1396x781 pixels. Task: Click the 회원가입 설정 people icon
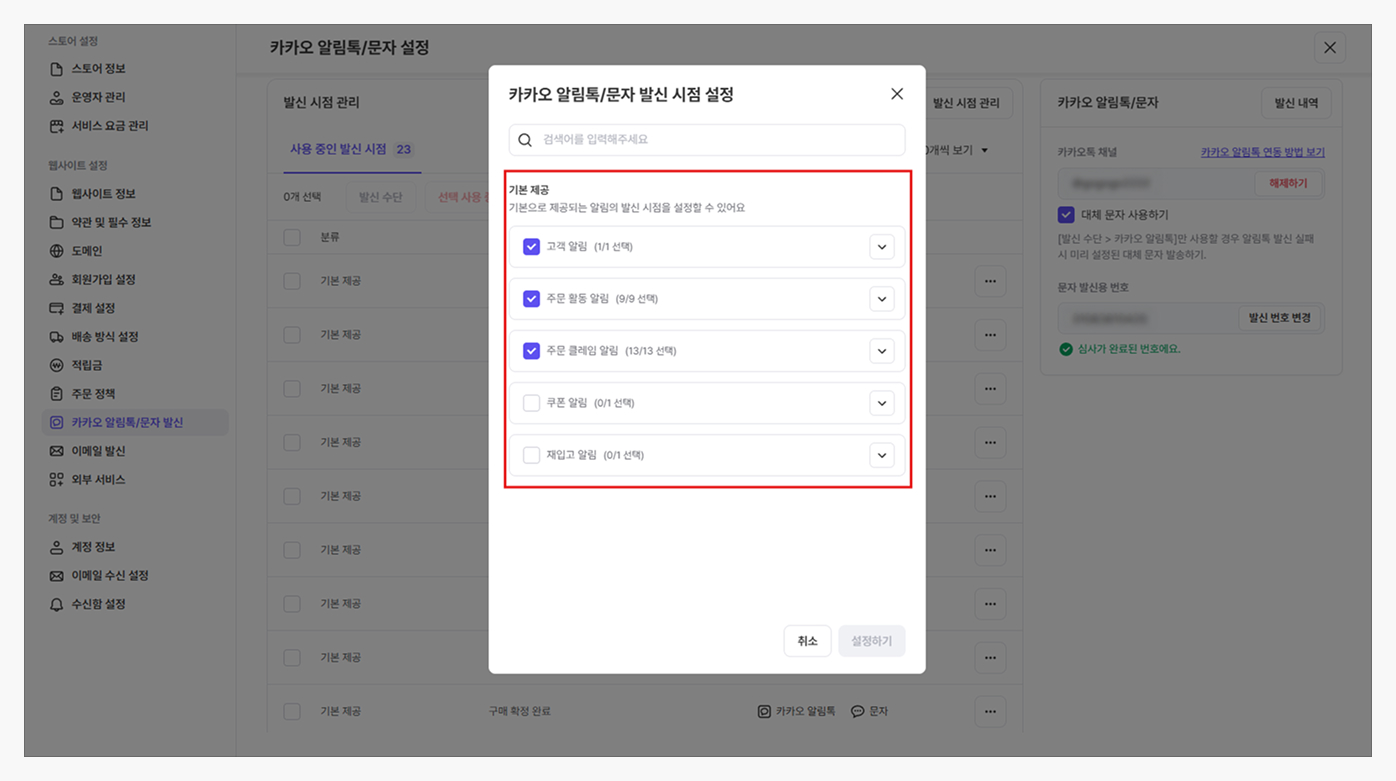[57, 279]
